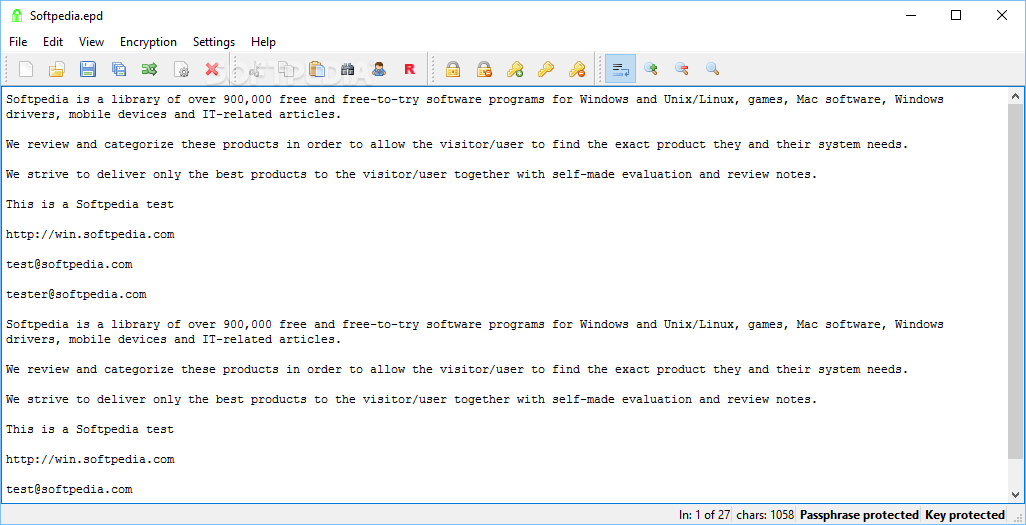
Task: Click the plain gold key icon
Action: (546, 69)
